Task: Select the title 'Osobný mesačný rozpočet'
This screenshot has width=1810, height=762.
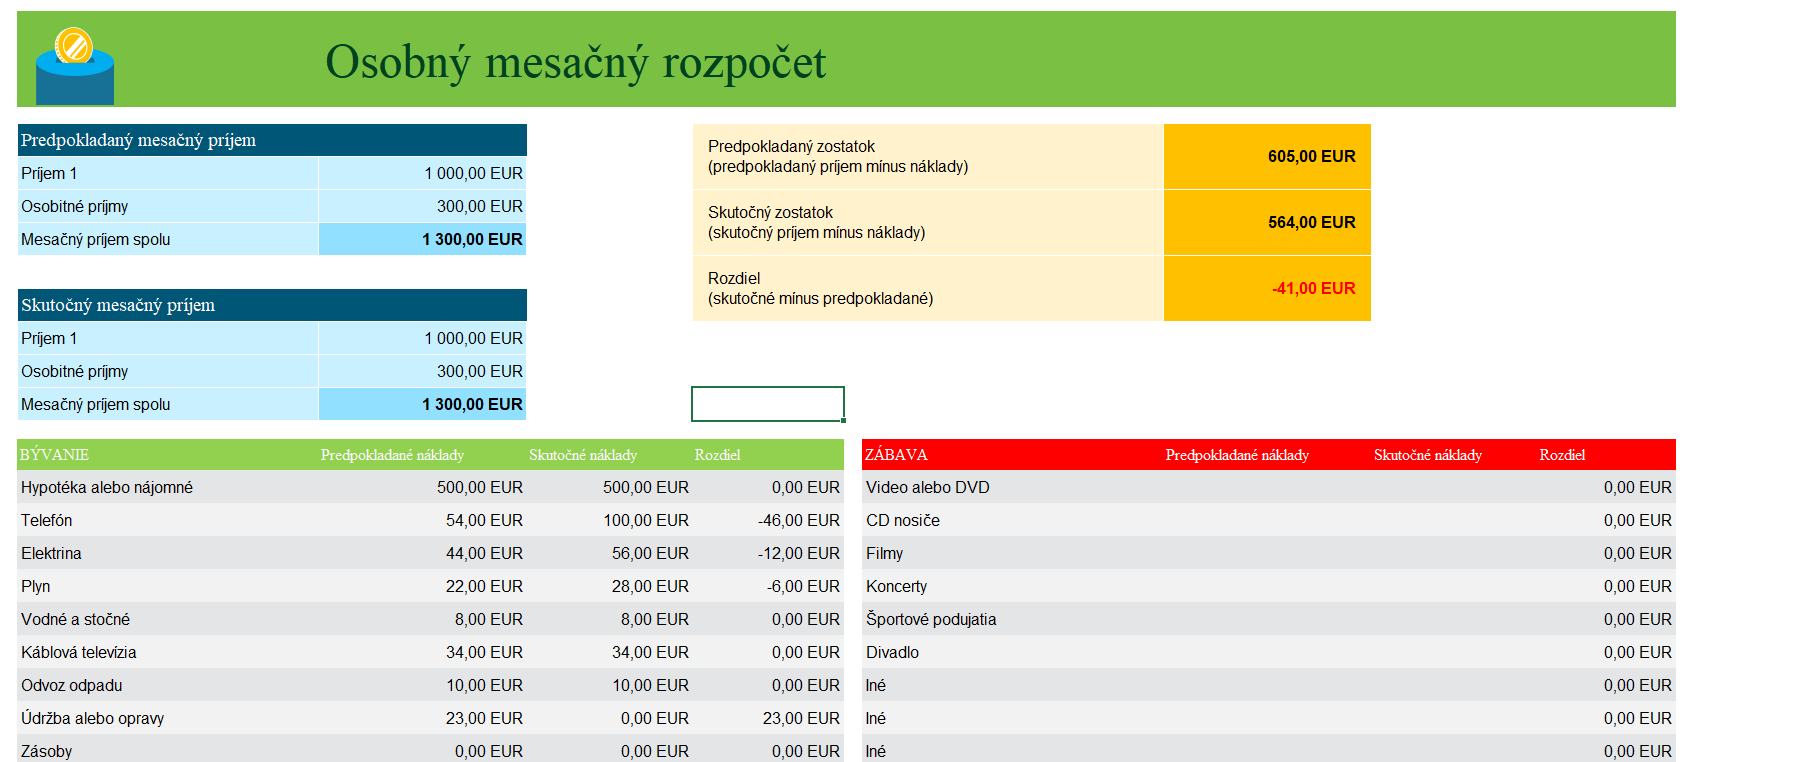Action: click(x=575, y=62)
